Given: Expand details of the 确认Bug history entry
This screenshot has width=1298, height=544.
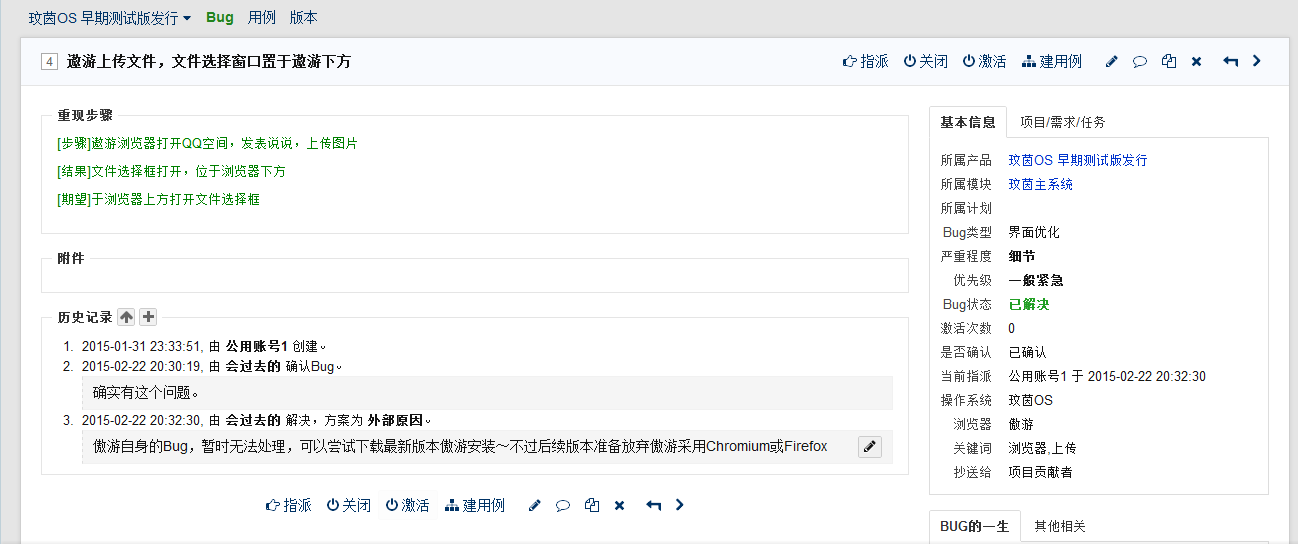Looking at the screenshot, I should [x=339, y=367].
